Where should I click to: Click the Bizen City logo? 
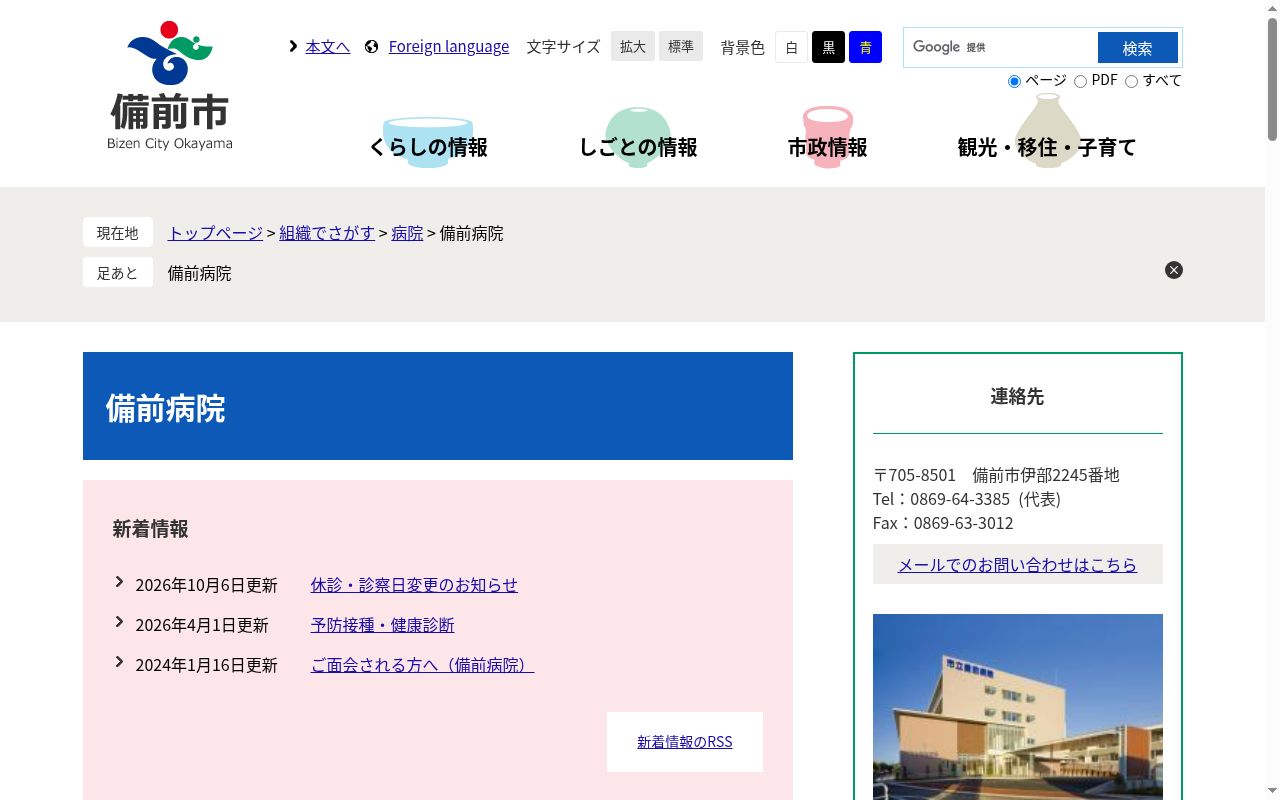point(170,86)
